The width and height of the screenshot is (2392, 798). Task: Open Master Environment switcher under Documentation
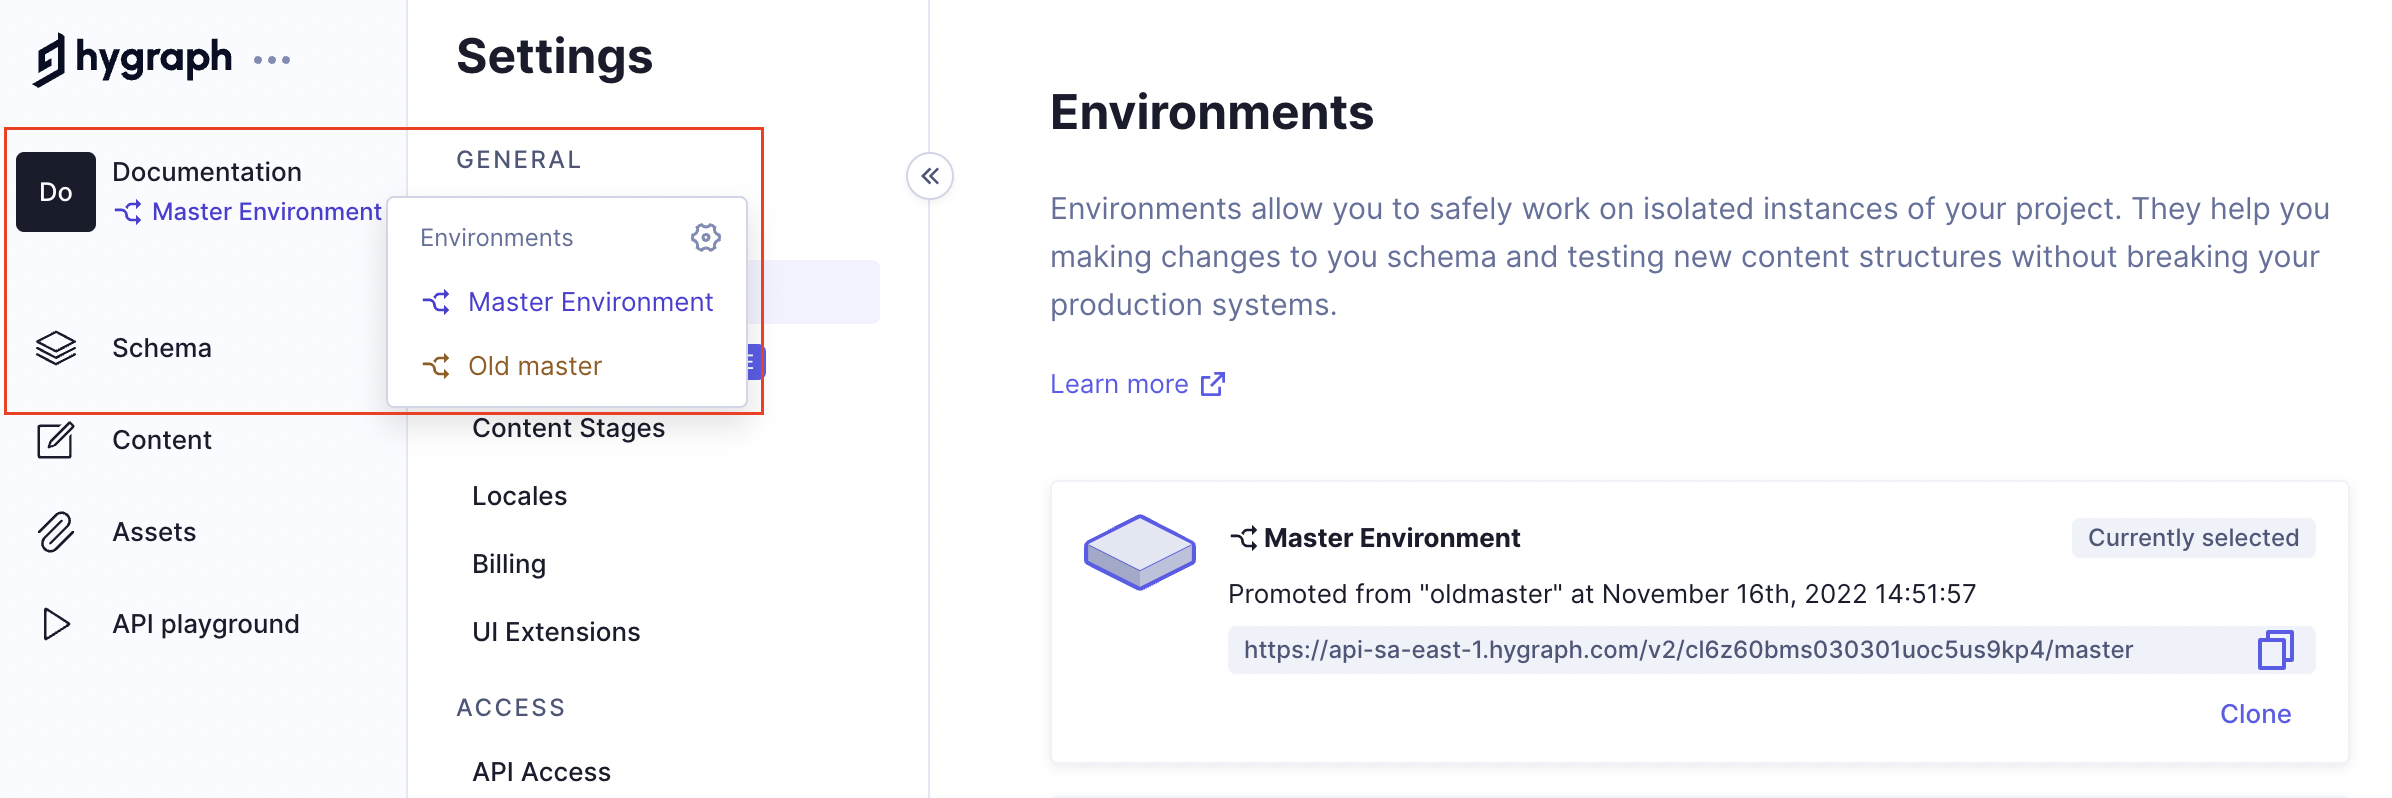click(248, 212)
